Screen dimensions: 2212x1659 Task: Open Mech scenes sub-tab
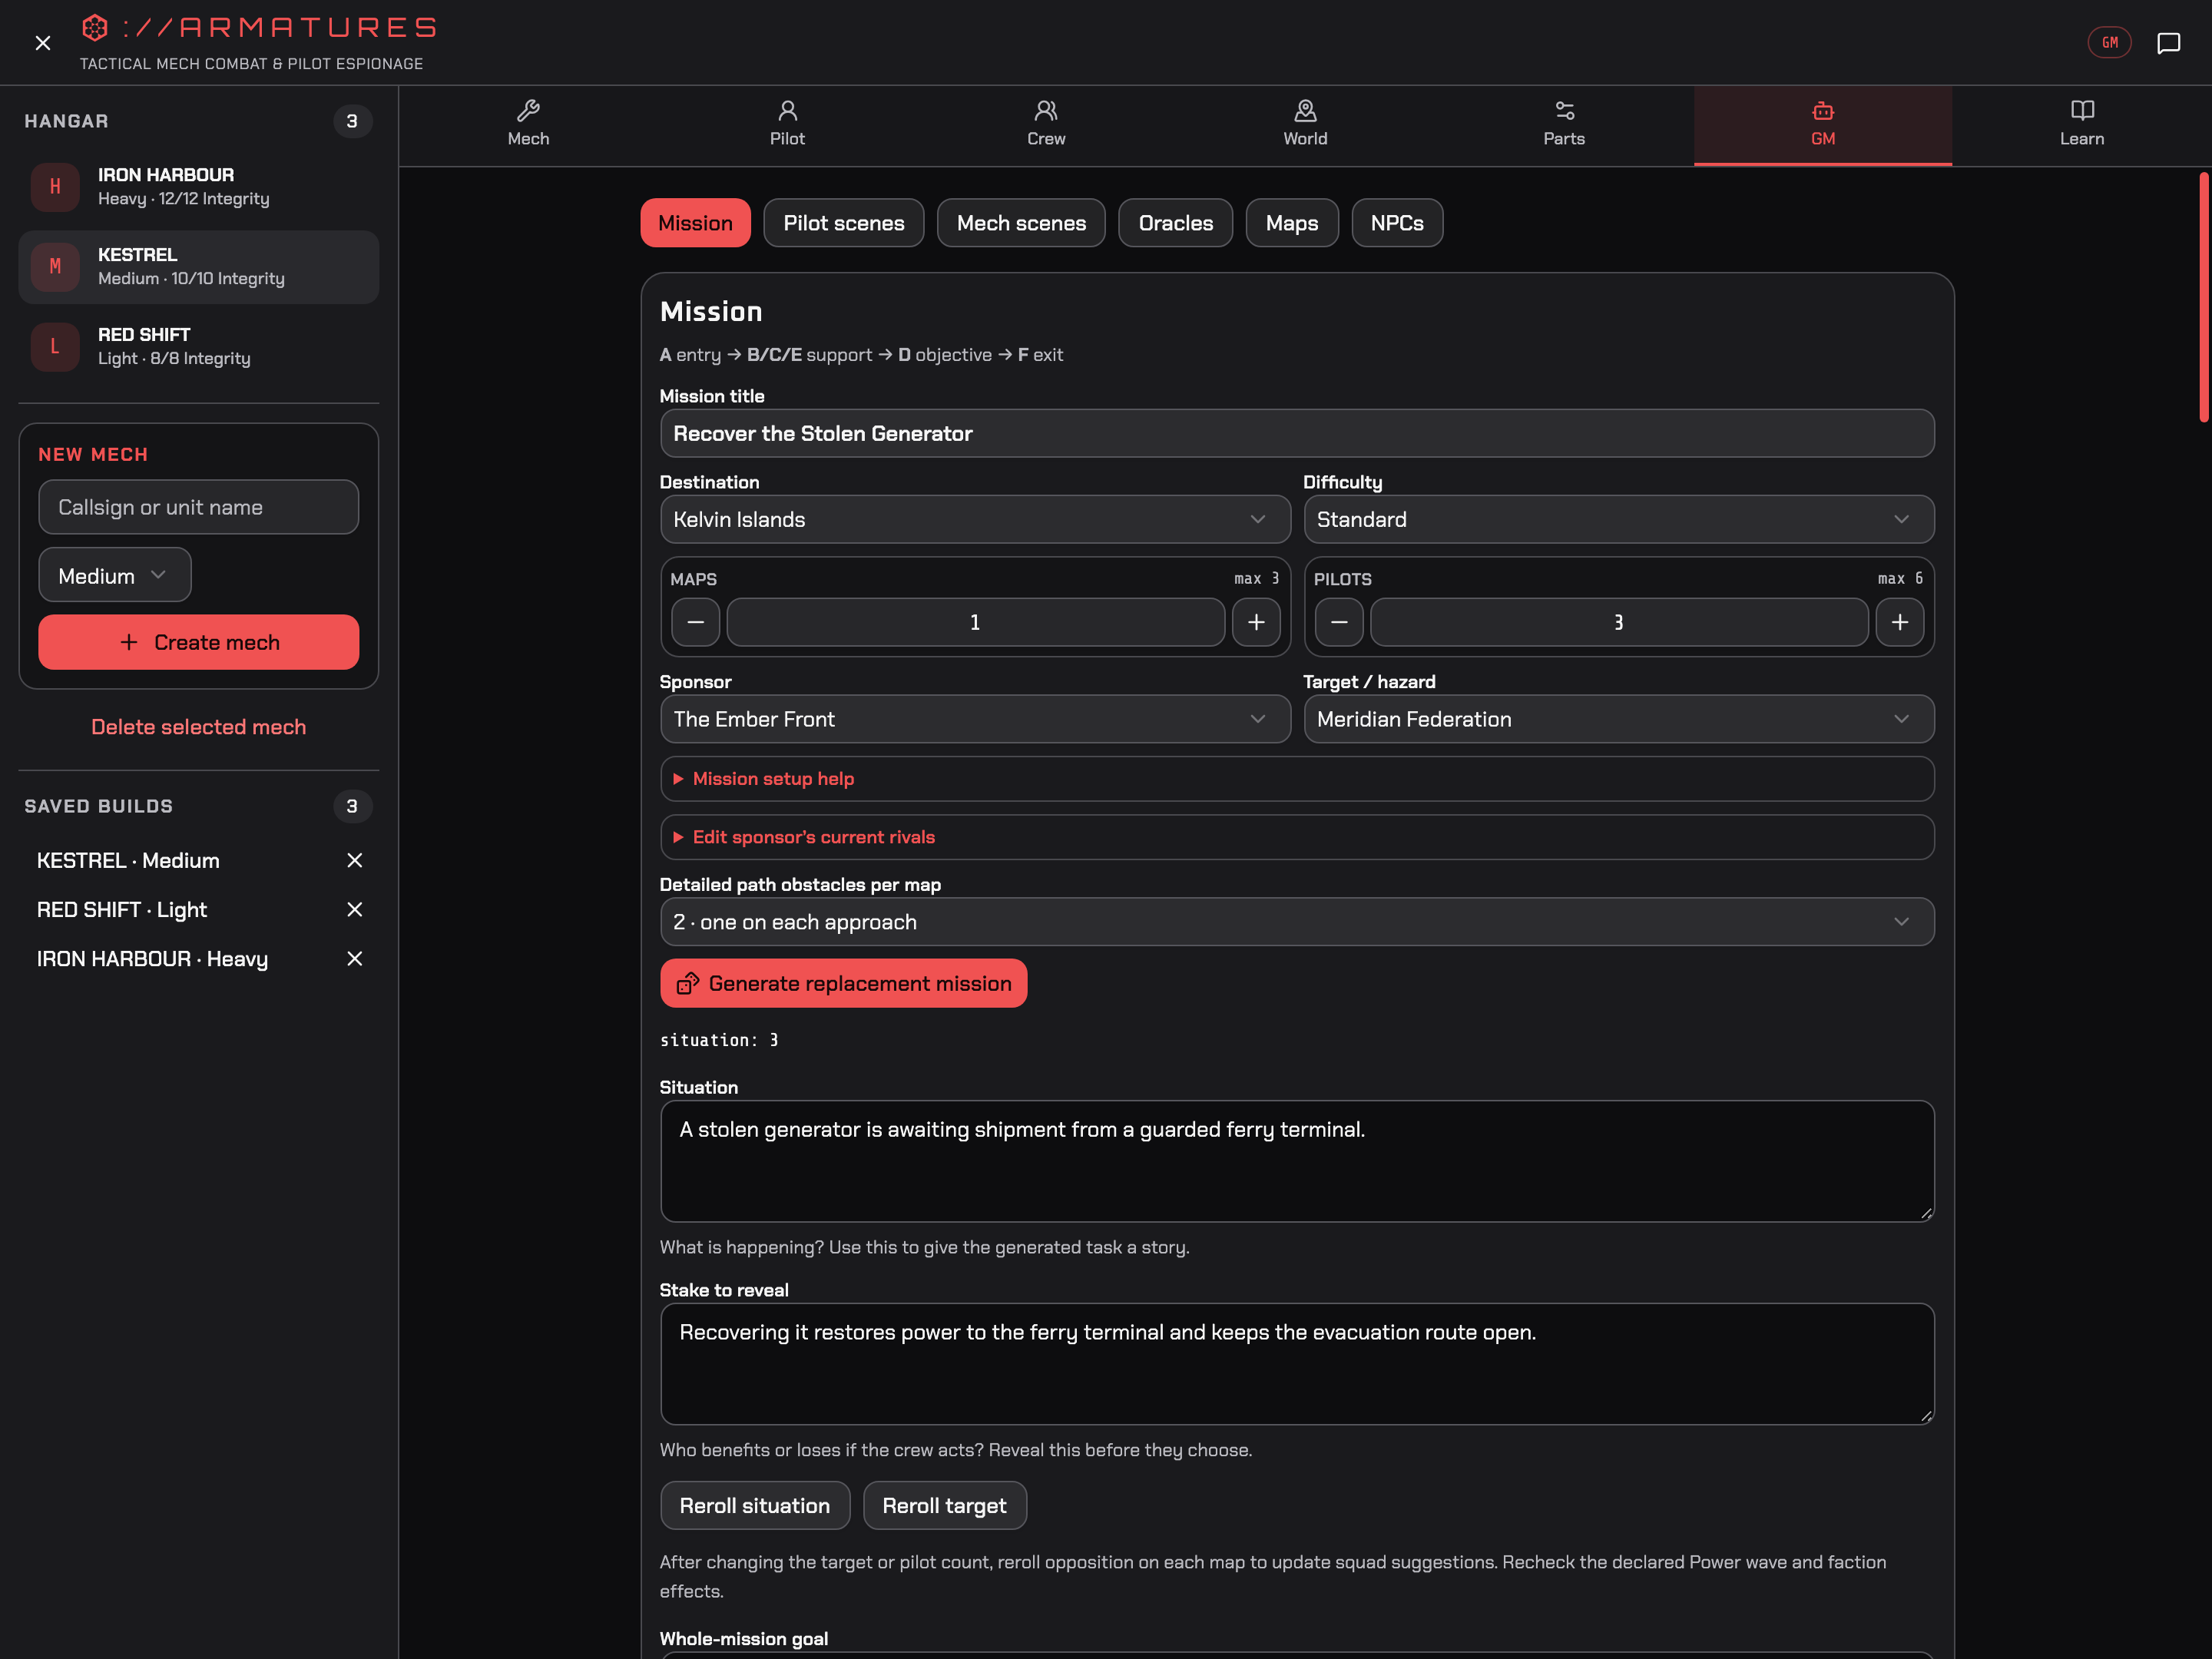click(x=1021, y=223)
